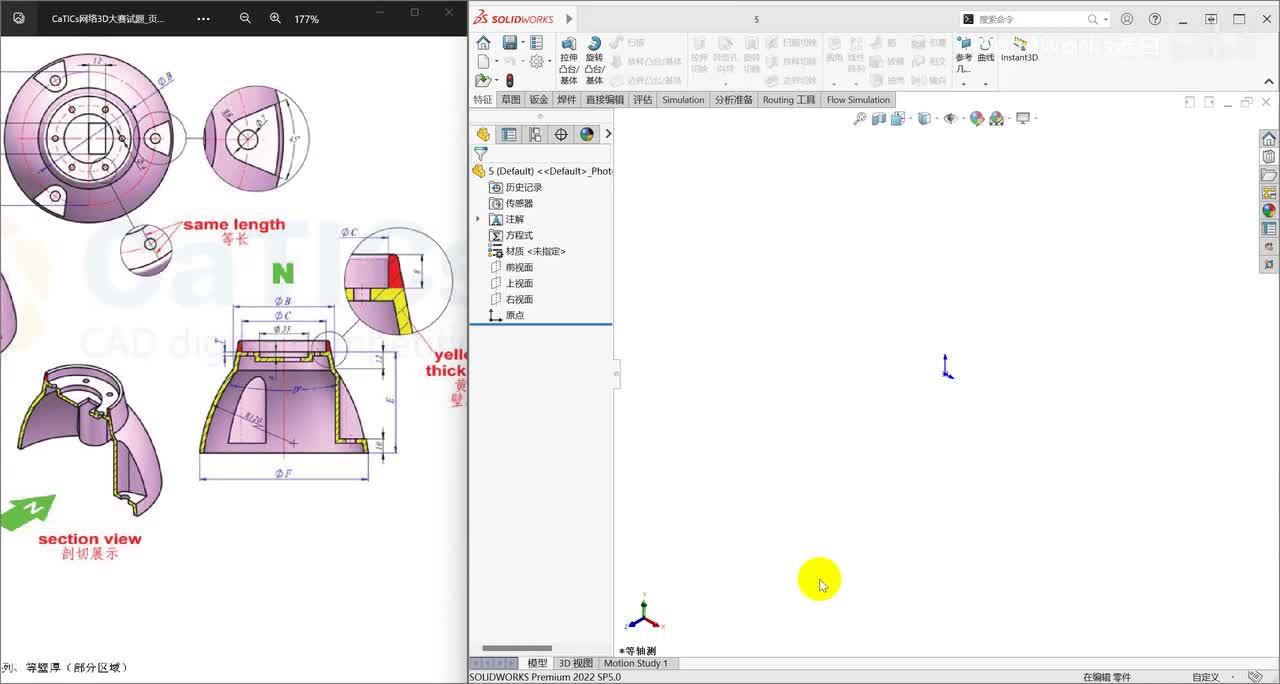
Task: Open the Custom Properties task pane icon
Action: 1269,229
